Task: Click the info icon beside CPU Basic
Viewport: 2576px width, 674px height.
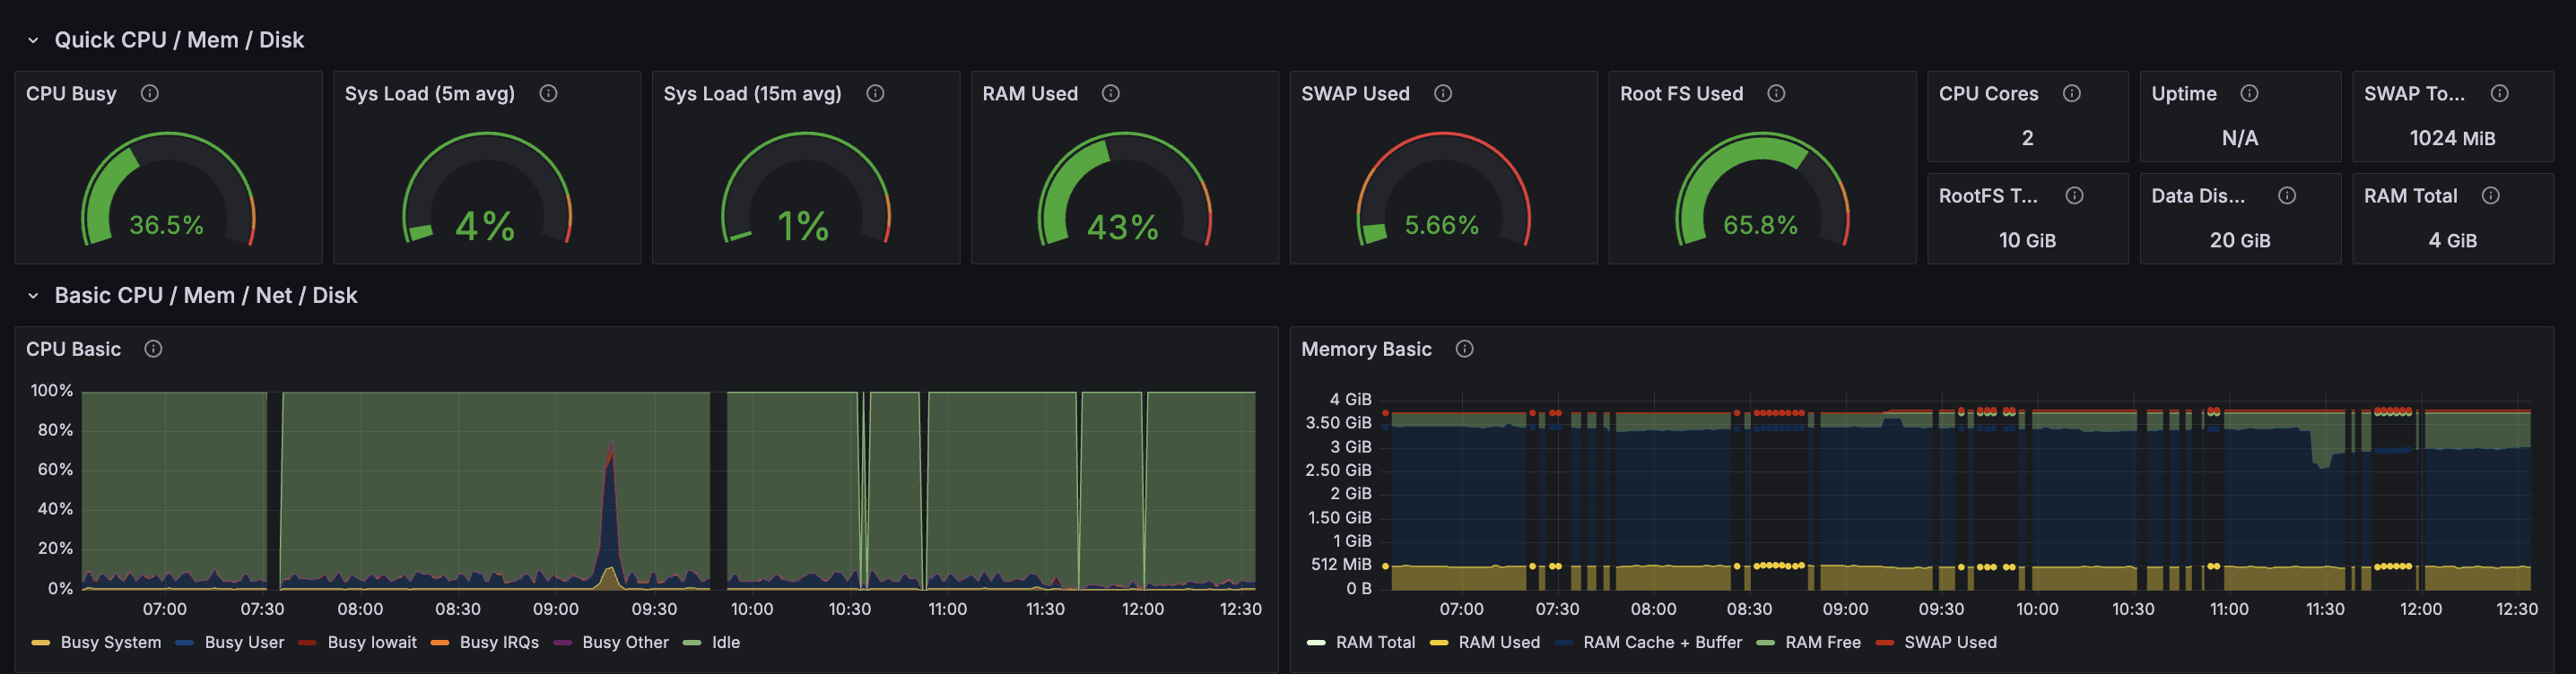Action: (x=153, y=349)
